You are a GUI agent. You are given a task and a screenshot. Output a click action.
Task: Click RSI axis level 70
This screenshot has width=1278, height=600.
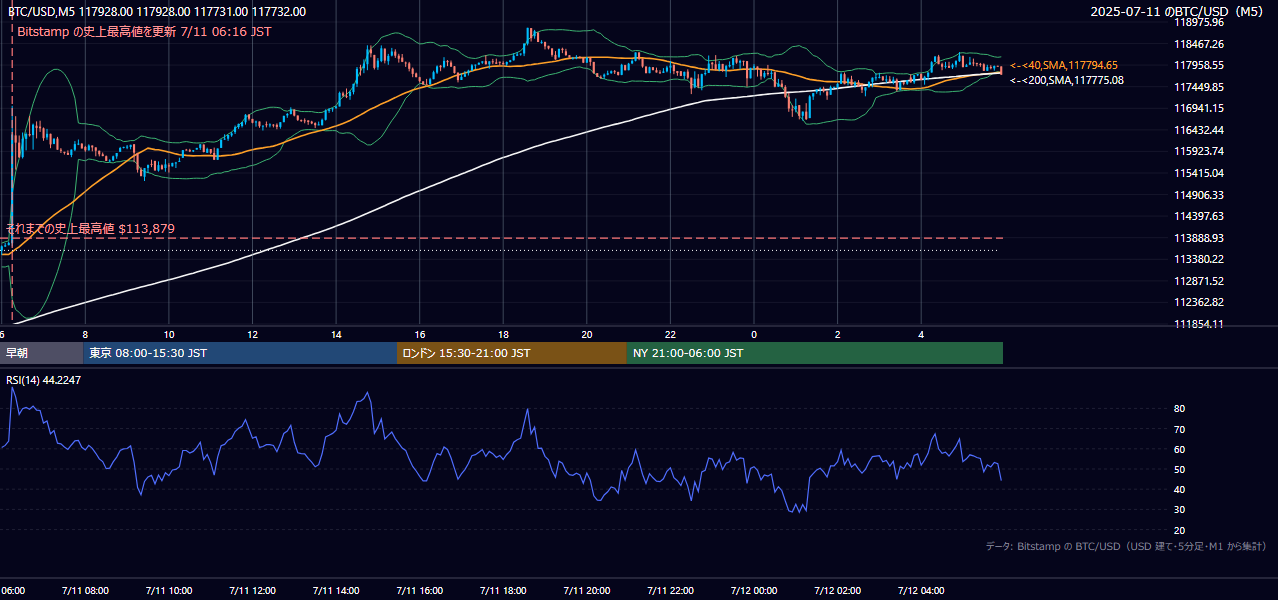click(x=1180, y=429)
